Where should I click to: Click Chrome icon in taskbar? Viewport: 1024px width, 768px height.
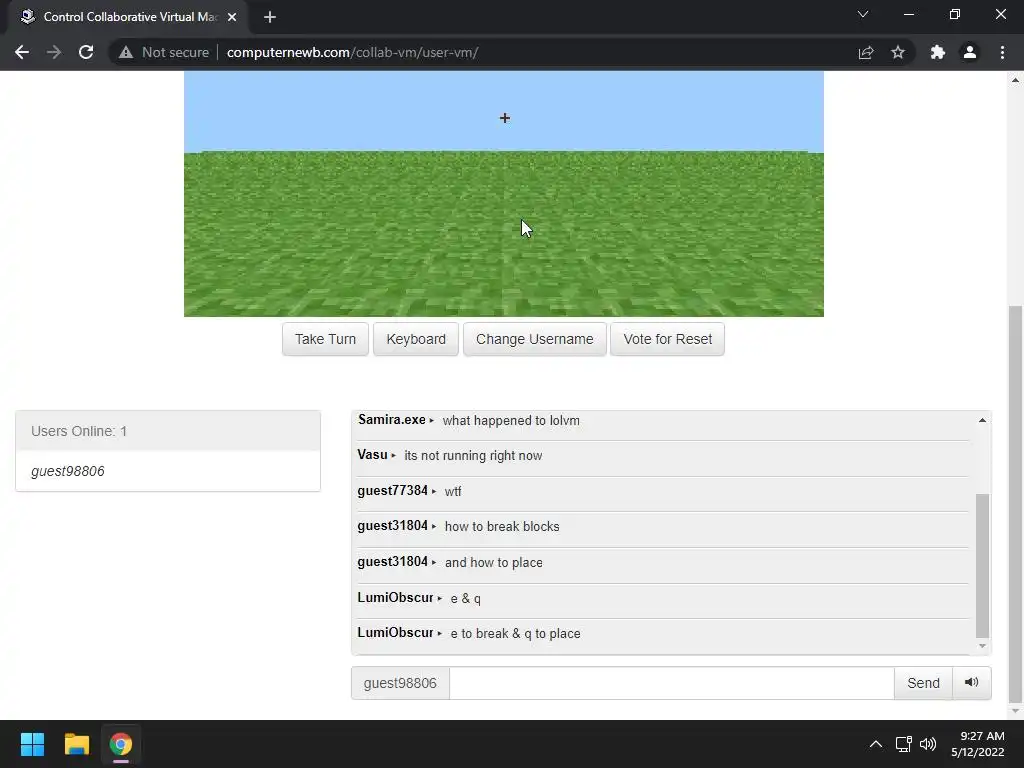pos(120,744)
